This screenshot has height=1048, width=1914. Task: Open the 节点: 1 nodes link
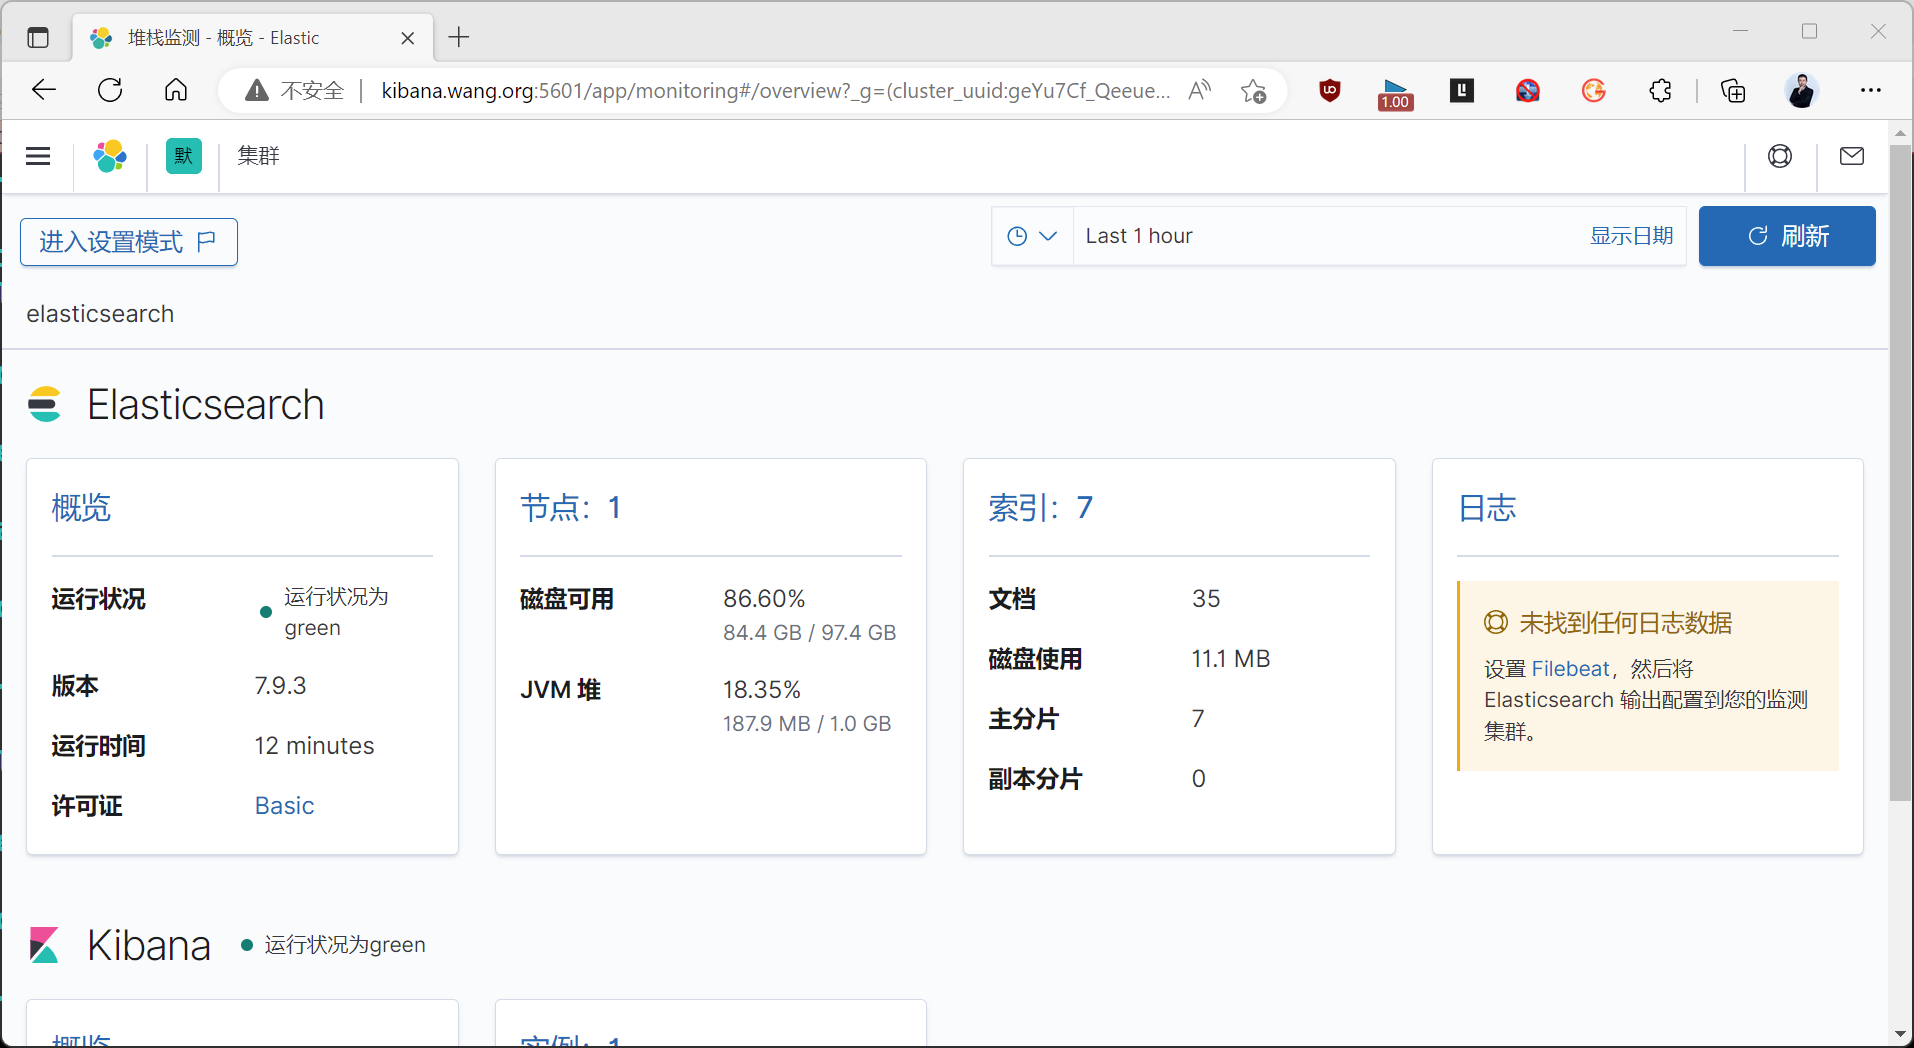pos(570,508)
